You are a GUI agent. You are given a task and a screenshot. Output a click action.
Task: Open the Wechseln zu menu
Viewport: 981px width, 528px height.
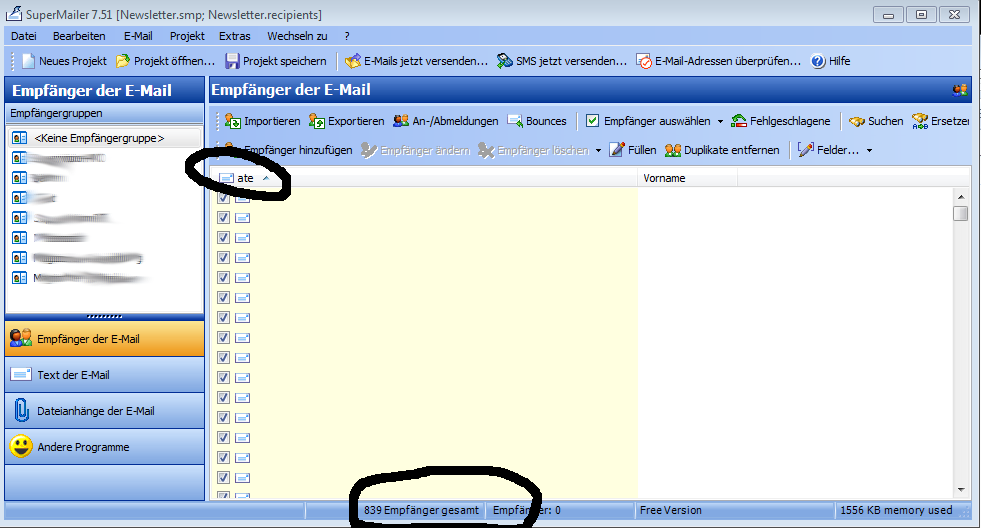click(x=297, y=36)
